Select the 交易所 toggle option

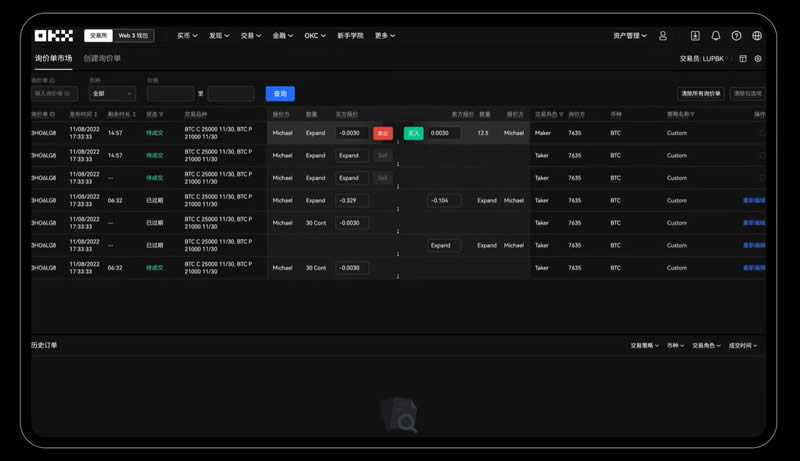point(98,35)
